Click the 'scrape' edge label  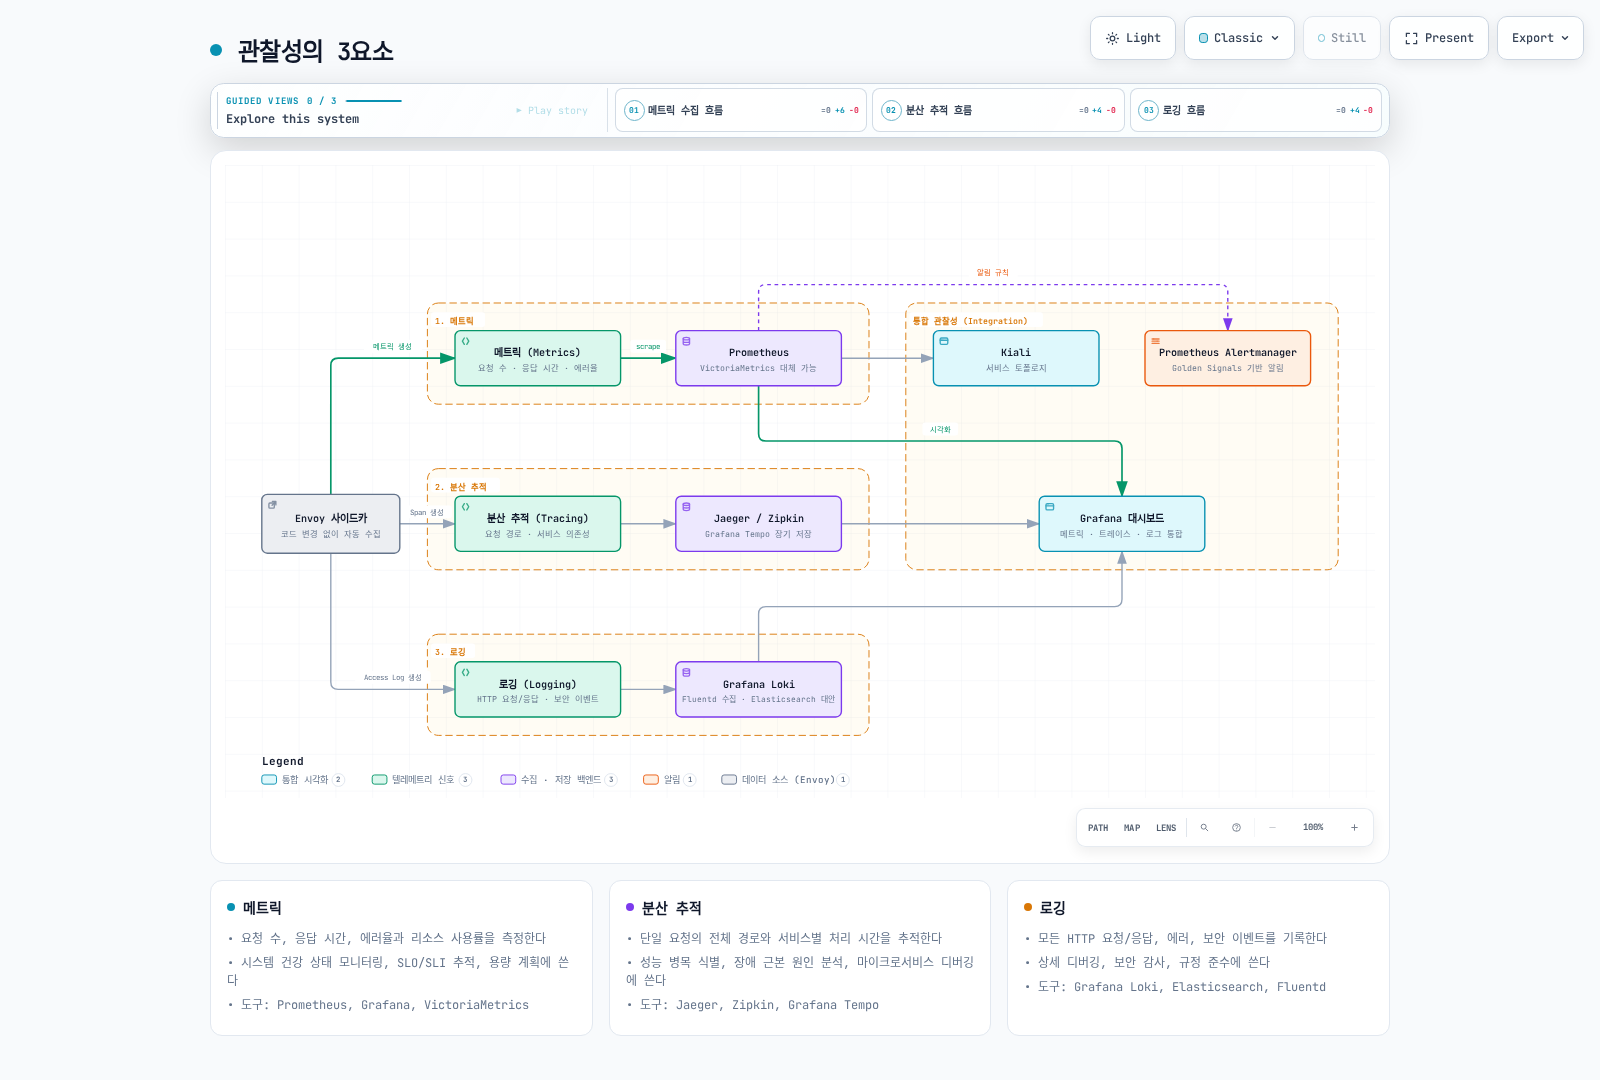[648, 347]
